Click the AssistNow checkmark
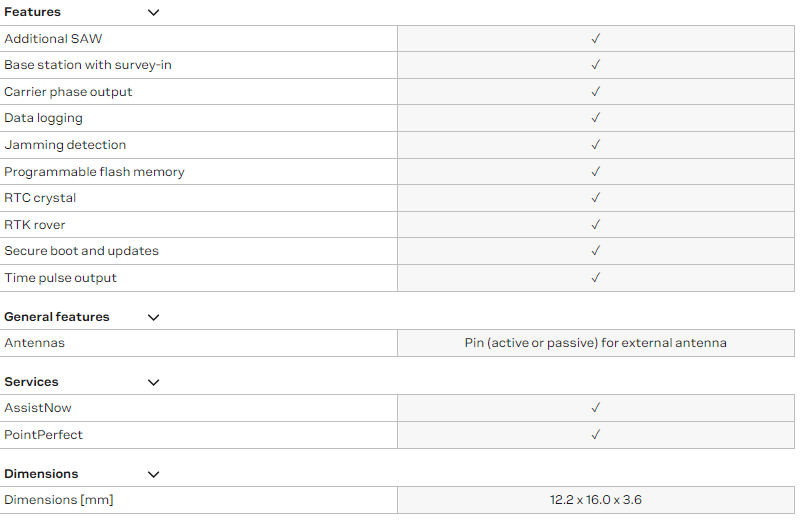The width and height of the screenshot is (802, 521). pos(595,407)
